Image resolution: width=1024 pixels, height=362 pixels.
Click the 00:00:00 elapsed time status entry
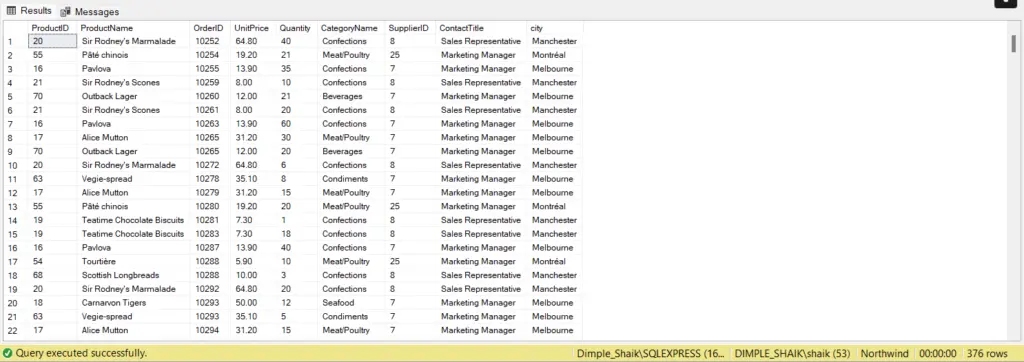938,354
